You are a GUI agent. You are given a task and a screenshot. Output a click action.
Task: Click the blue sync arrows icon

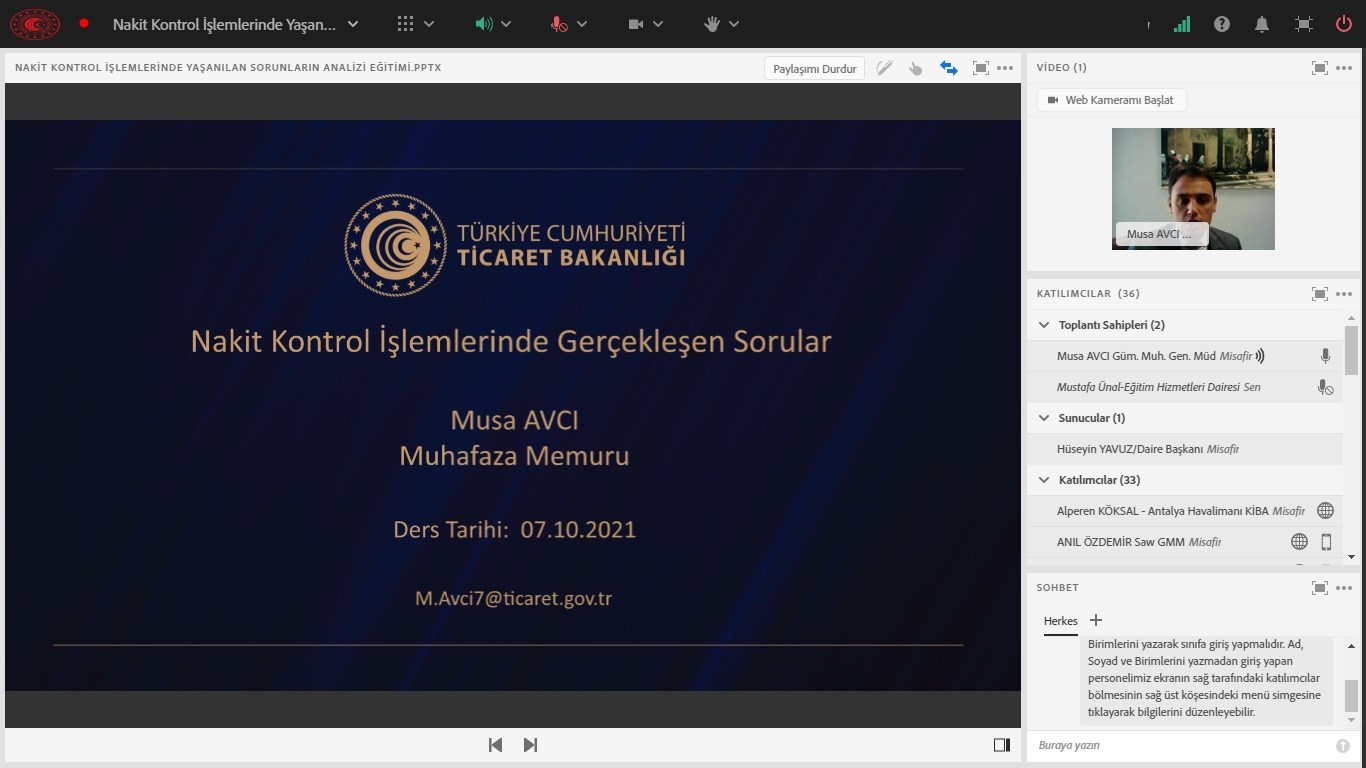[948, 68]
